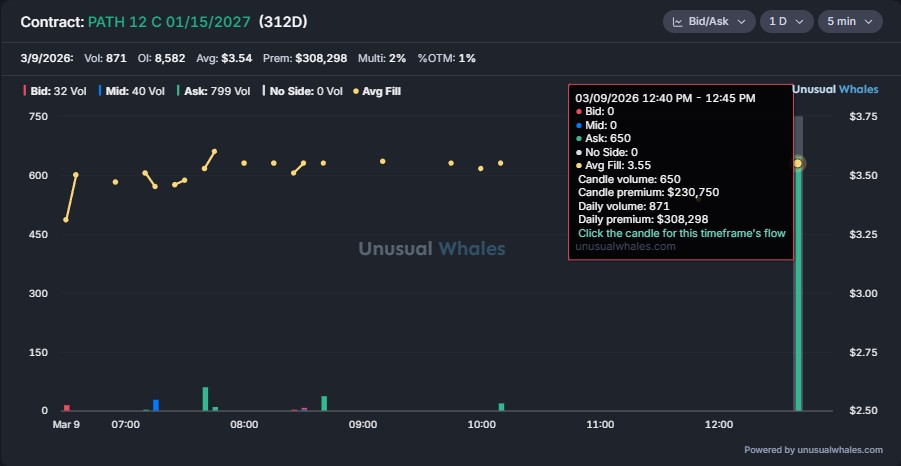
Task: Click the '09:00' time axis label
Action: pos(363,425)
